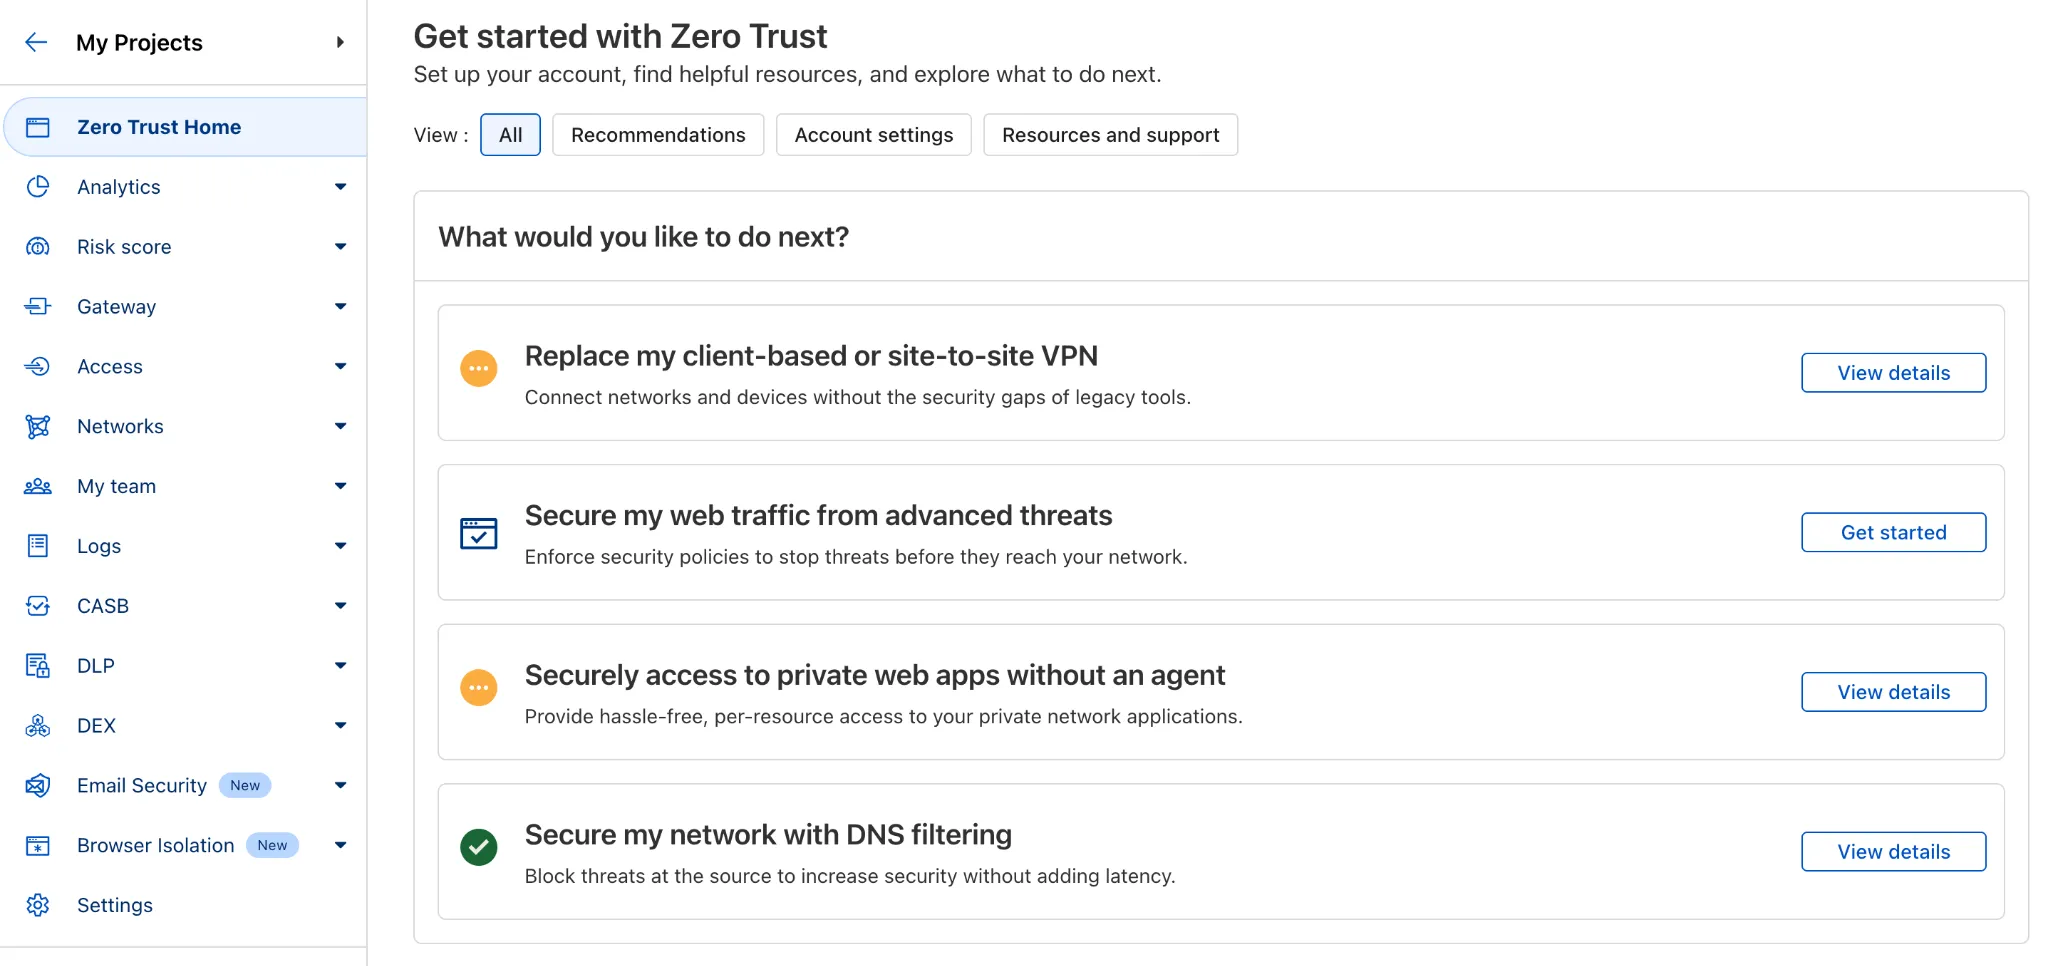Expand the Browser Isolation section
2048x966 pixels.
[x=341, y=845]
